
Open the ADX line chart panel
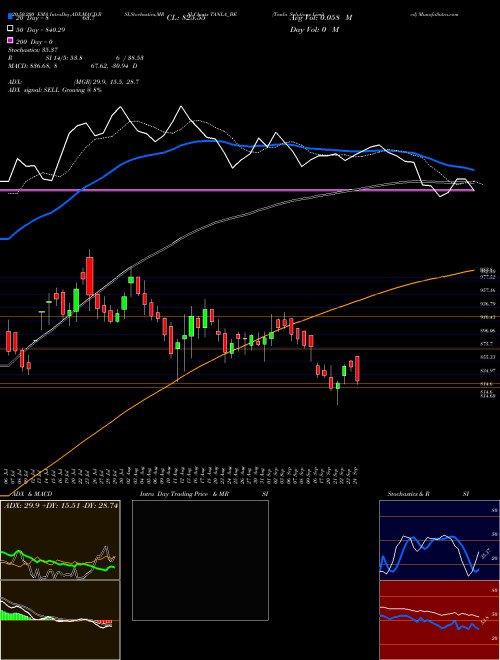tap(60, 540)
